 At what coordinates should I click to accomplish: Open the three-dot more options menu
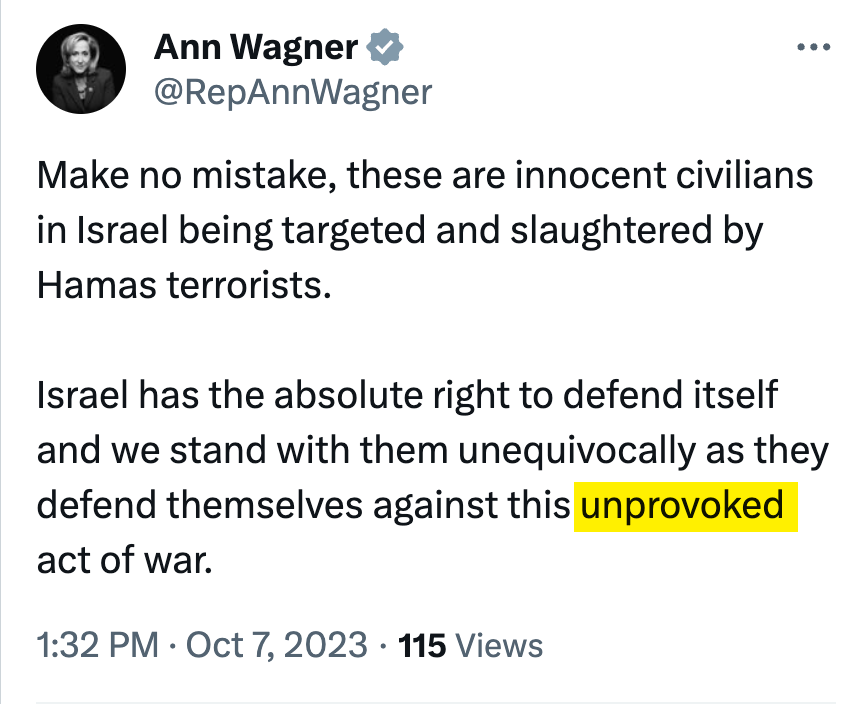(x=812, y=48)
